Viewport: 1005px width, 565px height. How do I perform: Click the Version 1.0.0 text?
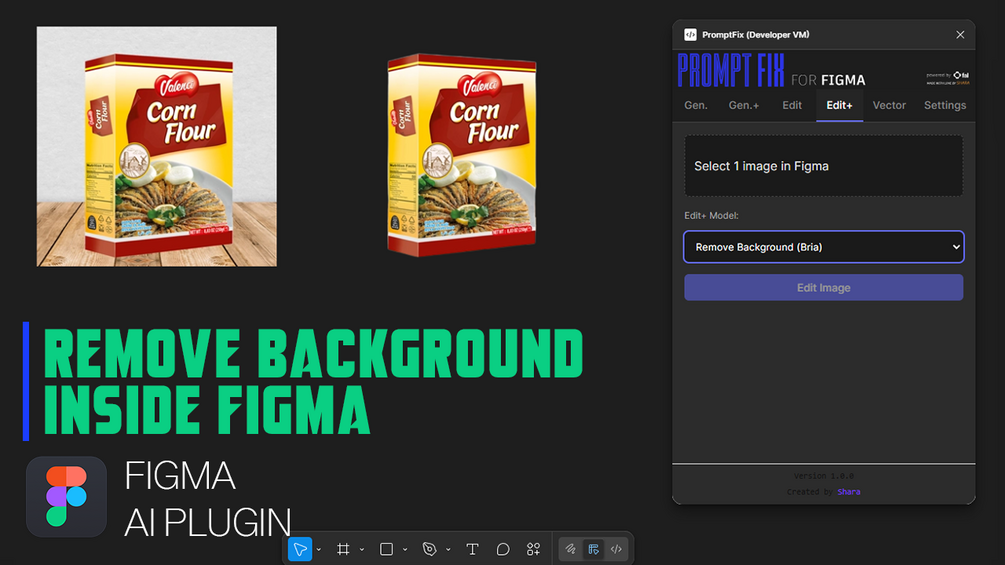point(824,476)
